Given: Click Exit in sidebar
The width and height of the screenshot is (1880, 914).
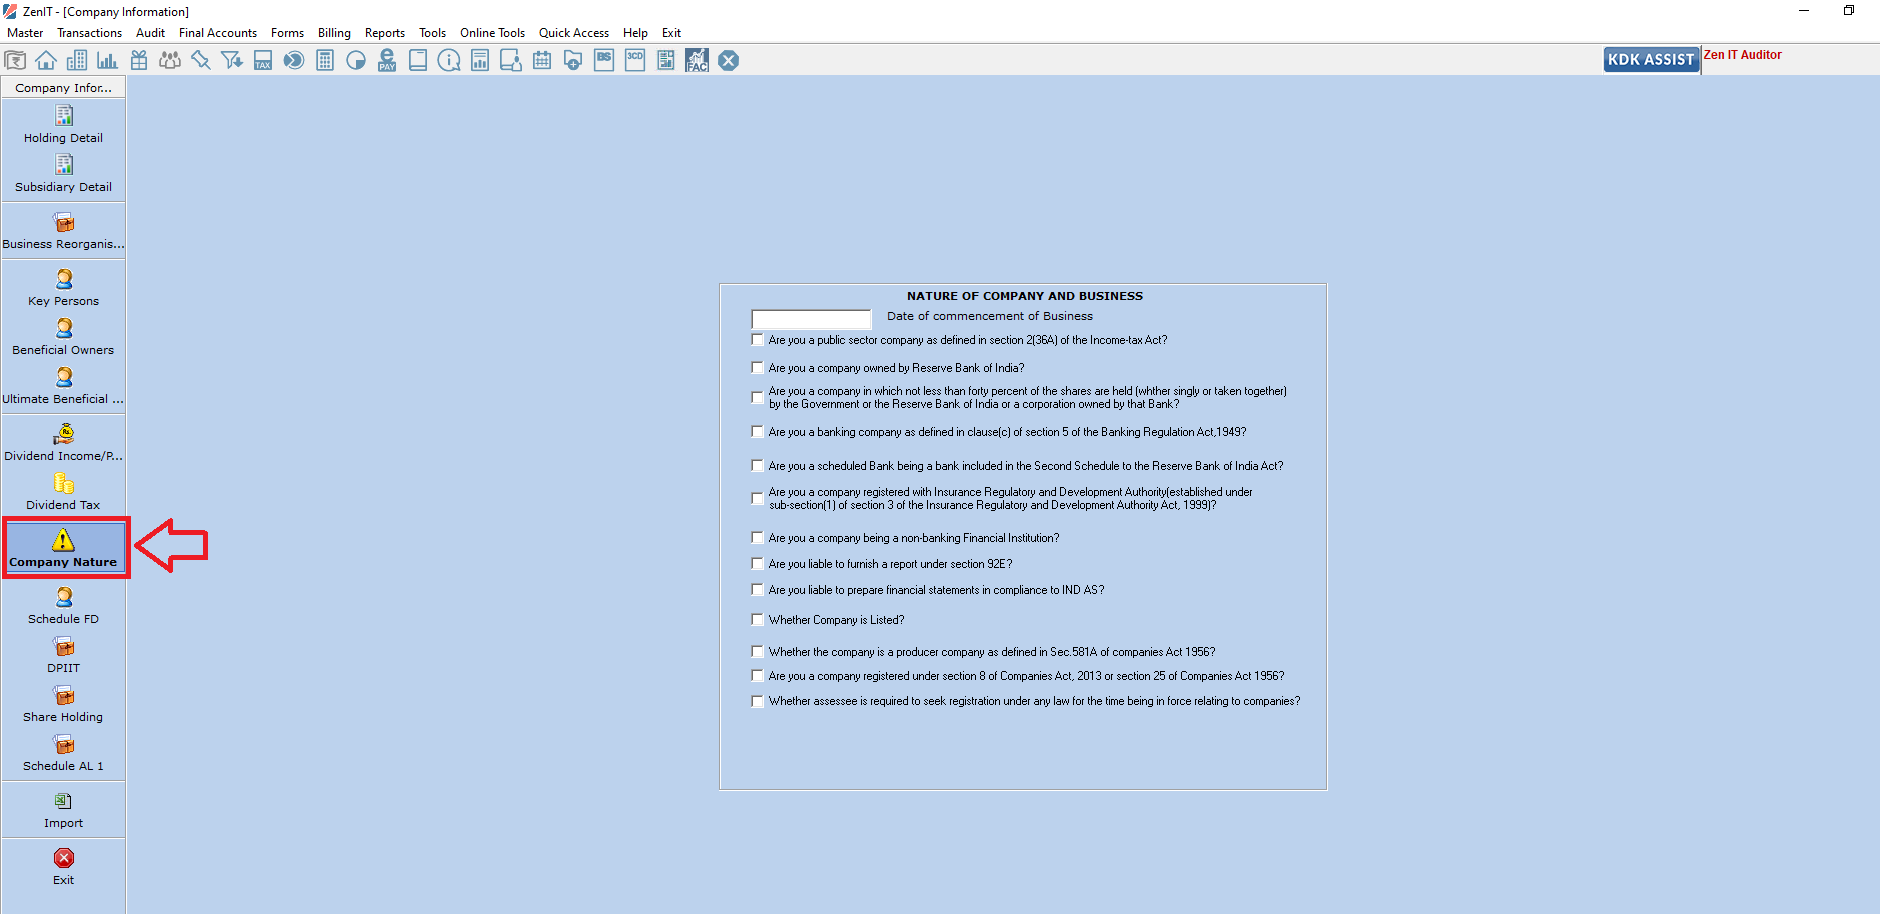Looking at the screenshot, I should (x=63, y=867).
